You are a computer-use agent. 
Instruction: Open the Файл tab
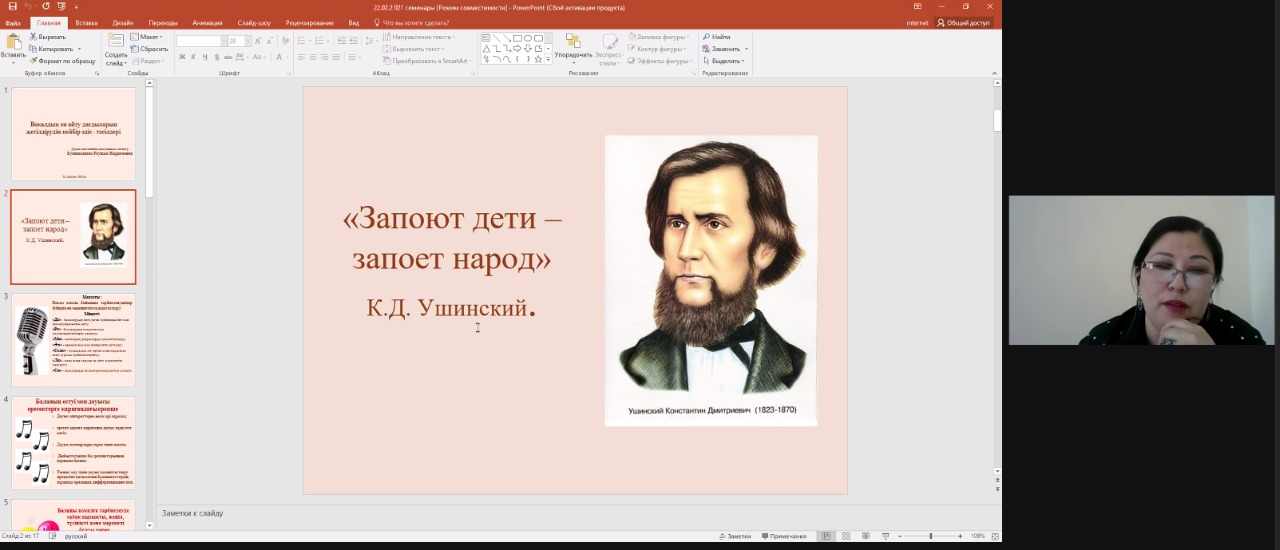(x=13, y=22)
